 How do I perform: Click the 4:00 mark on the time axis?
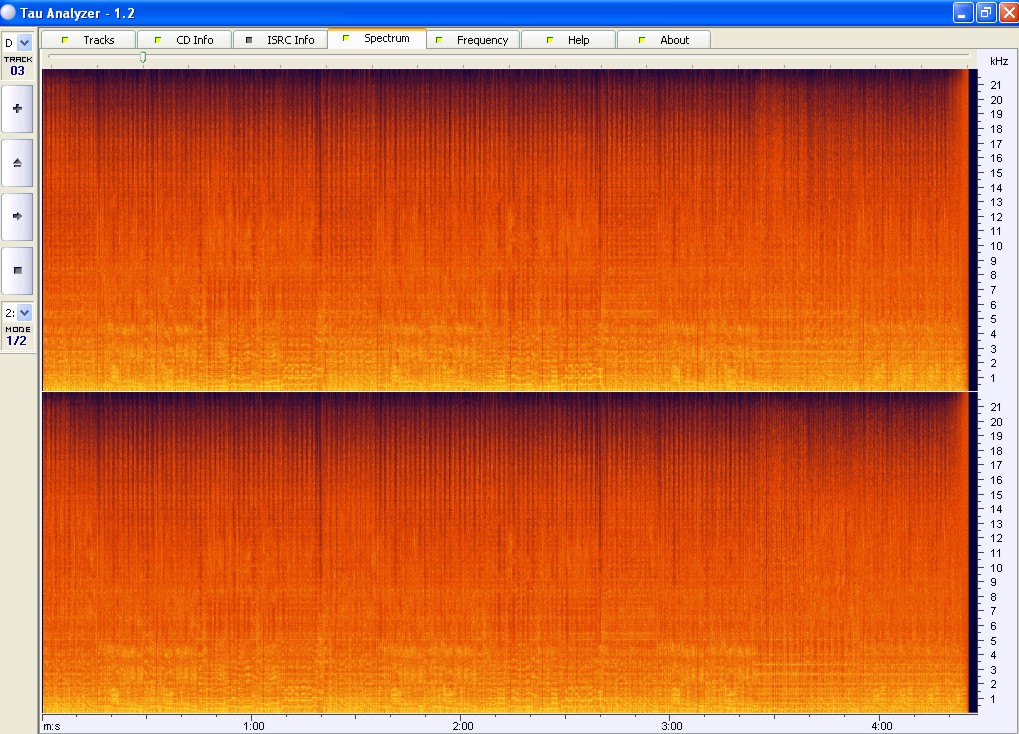tap(881, 725)
